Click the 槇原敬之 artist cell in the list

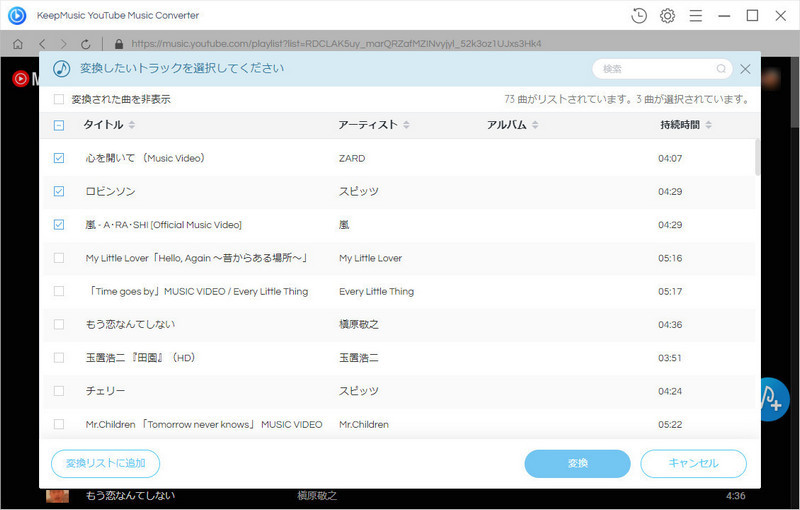pos(359,324)
